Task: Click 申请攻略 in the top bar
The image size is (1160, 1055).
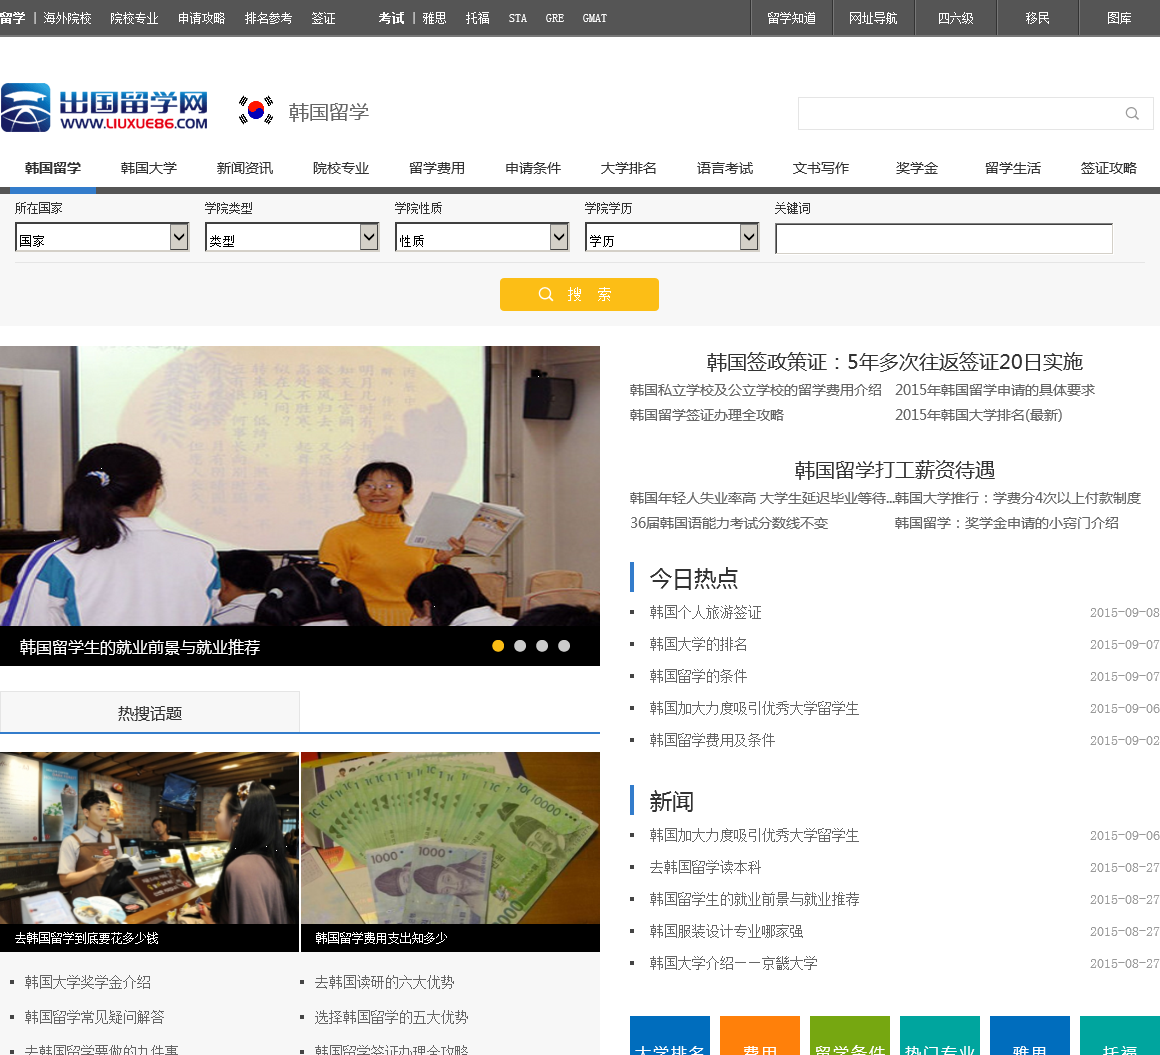Action: point(201,18)
